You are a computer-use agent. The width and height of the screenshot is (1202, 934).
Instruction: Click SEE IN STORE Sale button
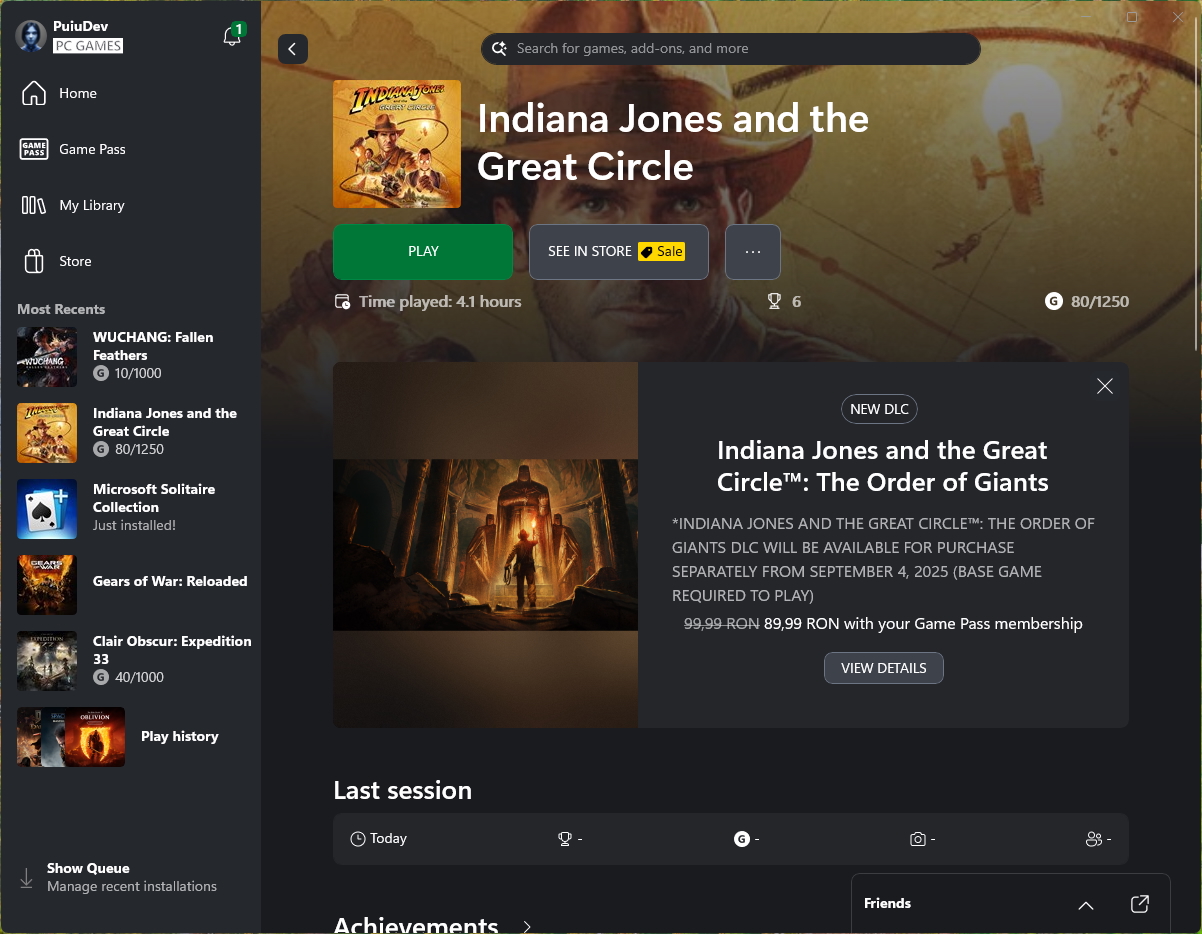[618, 252]
